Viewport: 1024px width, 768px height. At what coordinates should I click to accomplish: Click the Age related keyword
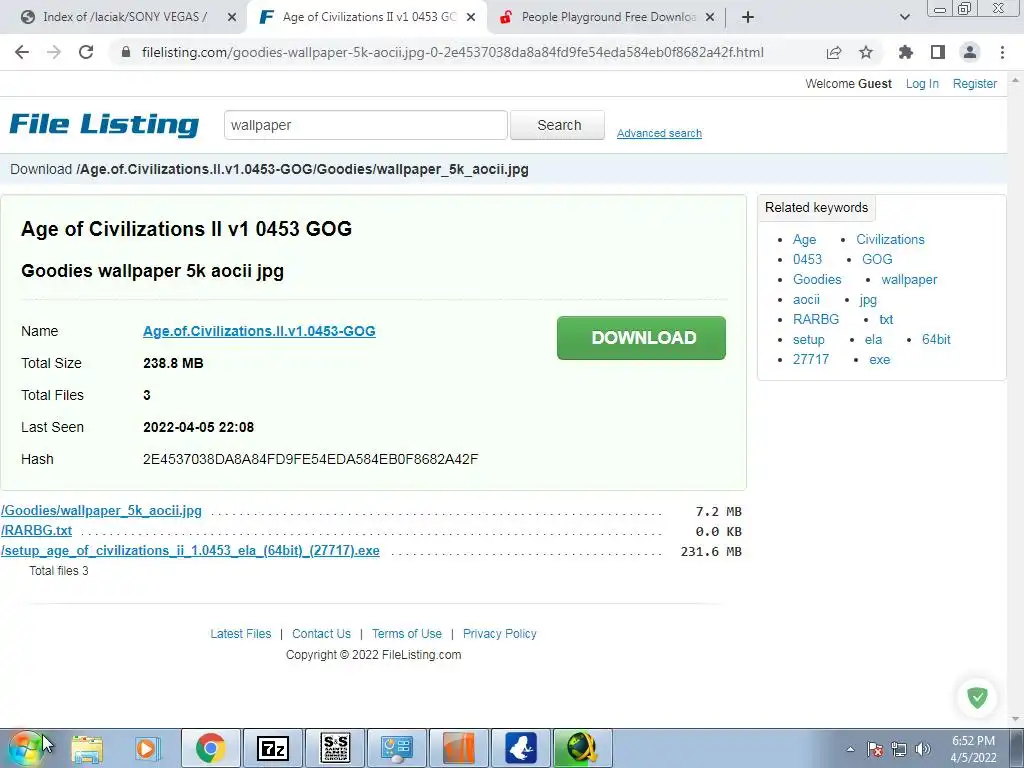(805, 240)
